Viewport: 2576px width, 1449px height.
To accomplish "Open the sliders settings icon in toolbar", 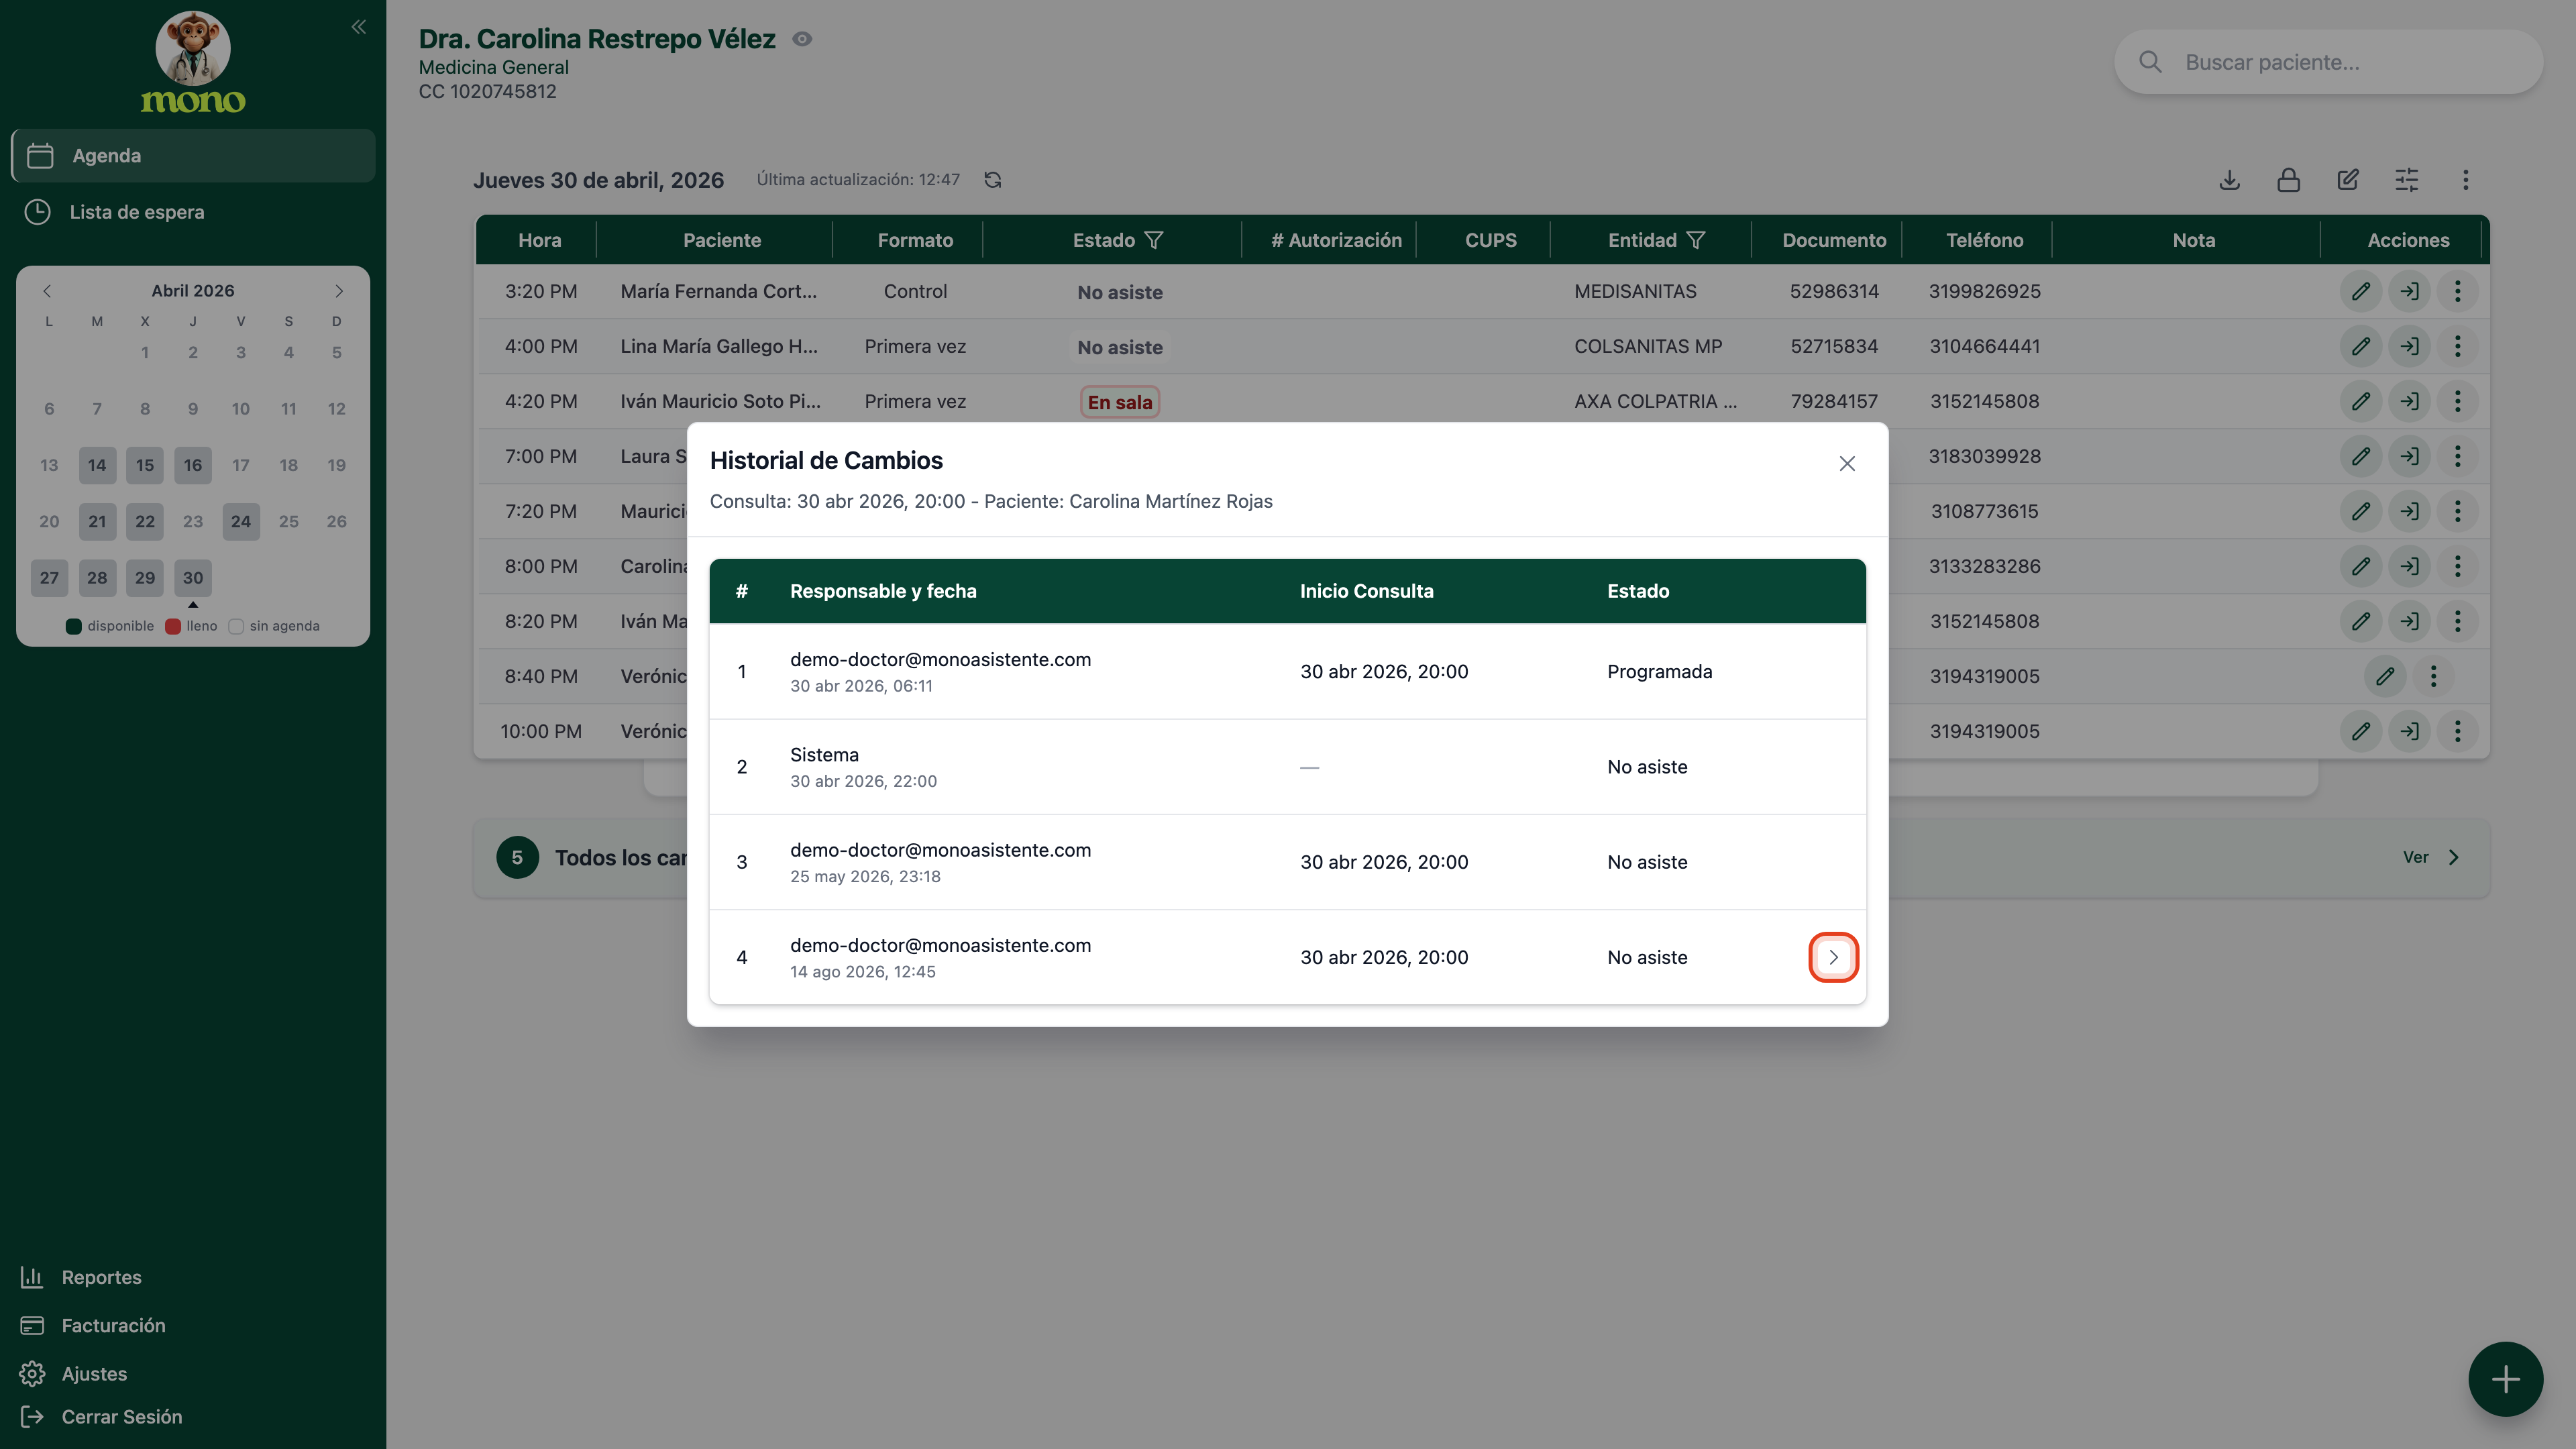I will pos(2406,180).
